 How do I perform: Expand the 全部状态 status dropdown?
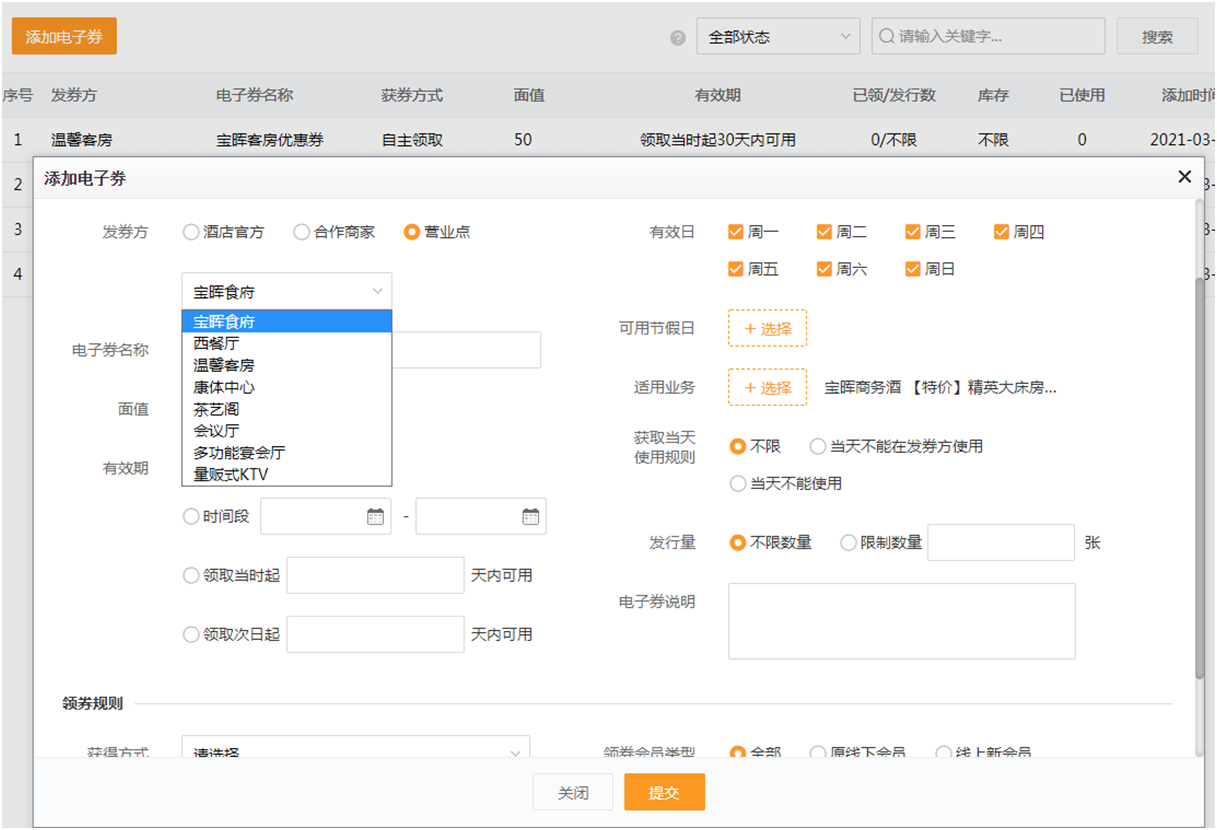(777, 37)
